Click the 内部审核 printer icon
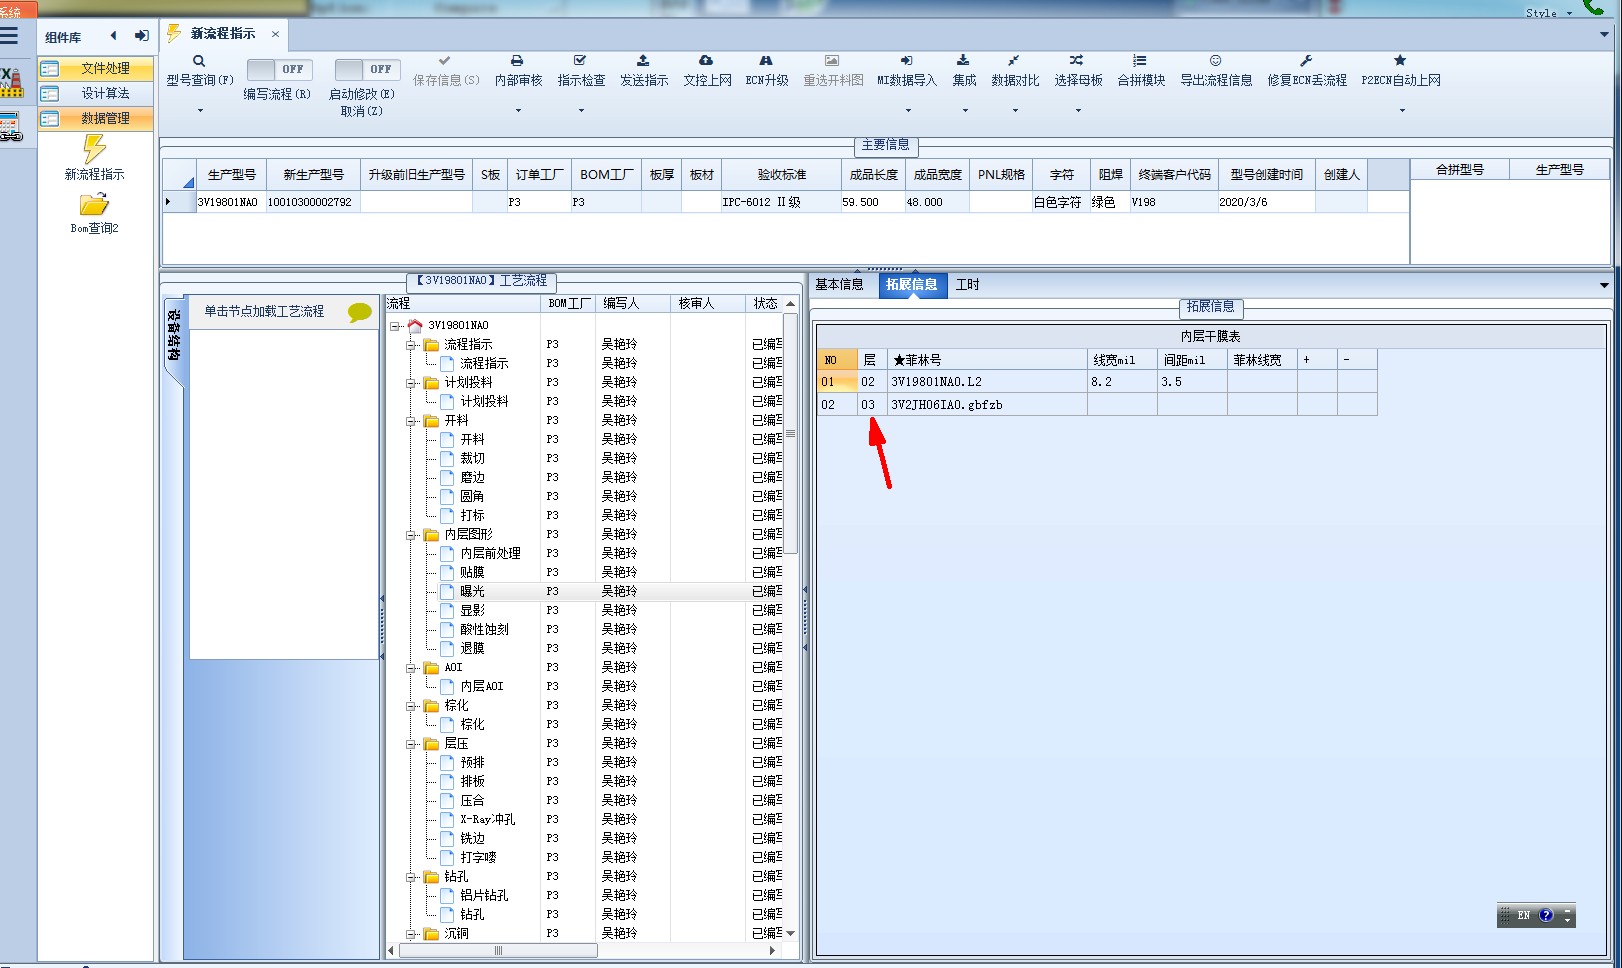 [517, 61]
